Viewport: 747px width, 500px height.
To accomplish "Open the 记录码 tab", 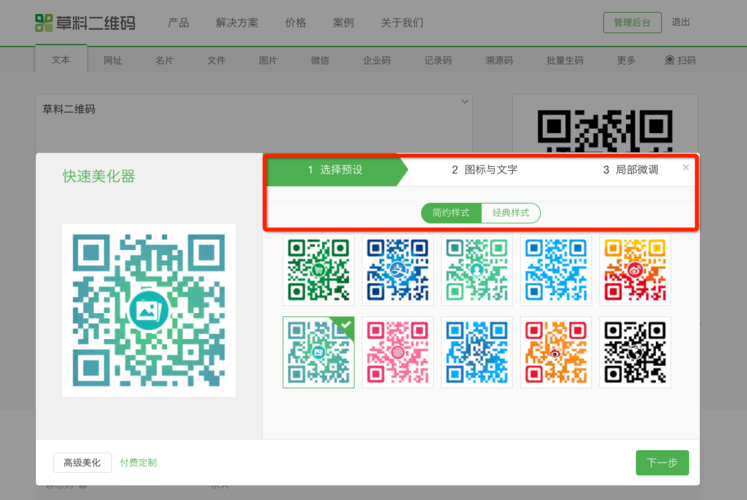I will click(438, 60).
